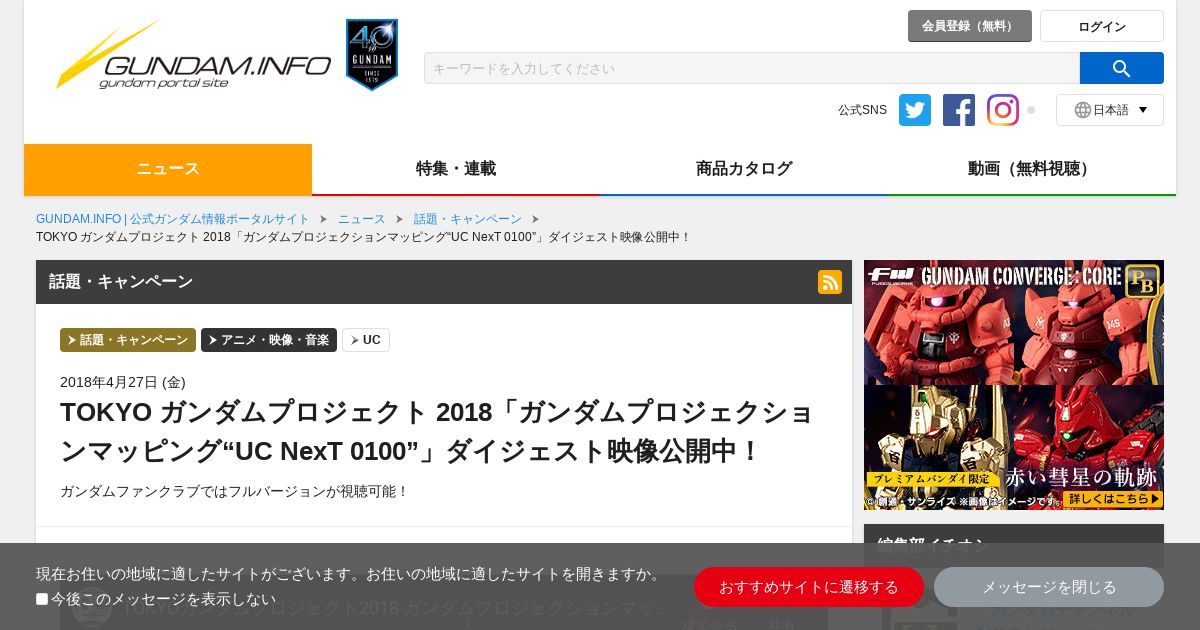Follow the 話題・キャンペーン breadcrumb link
Image resolution: width=1200 pixels, height=630 pixels.
click(x=468, y=219)
